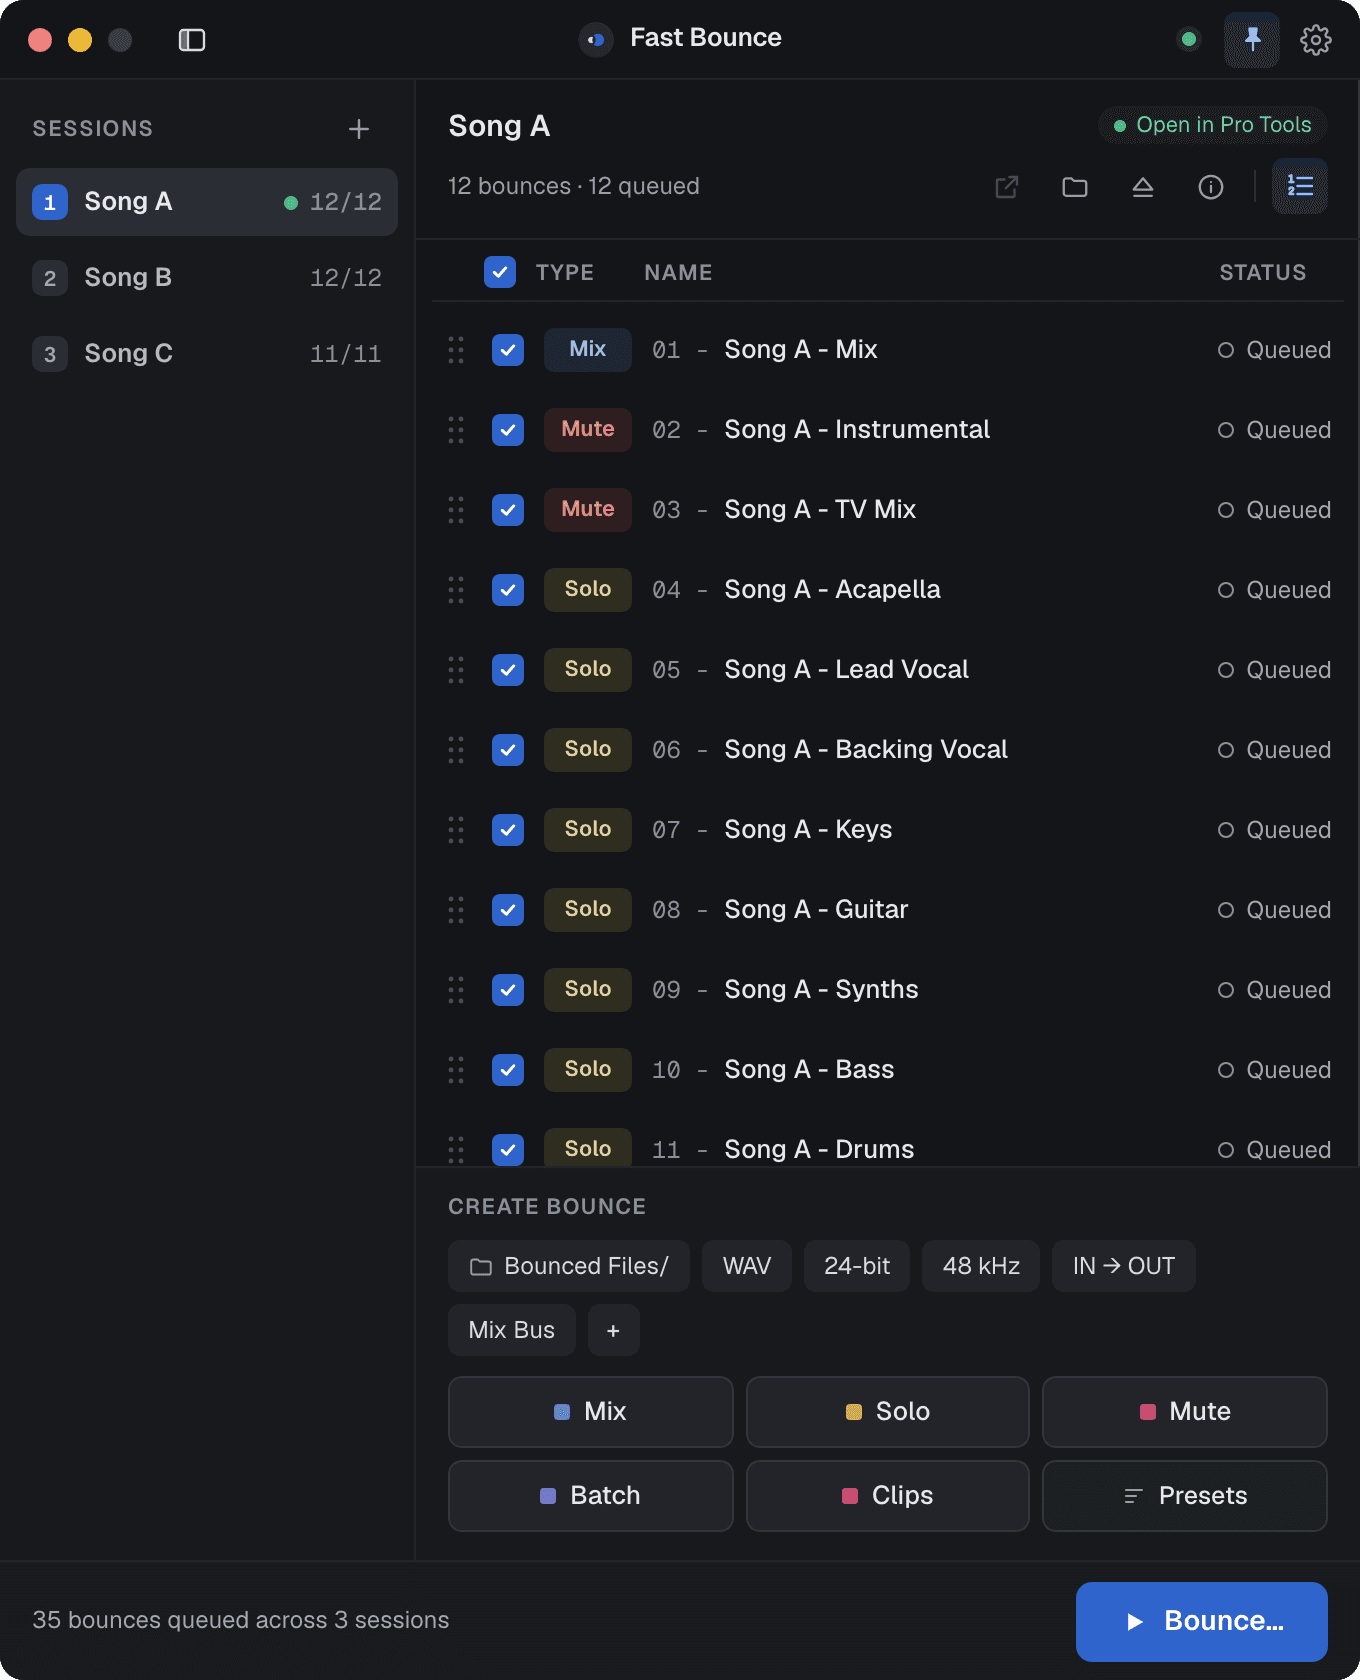Select the Song B session

tap(207, 278)
